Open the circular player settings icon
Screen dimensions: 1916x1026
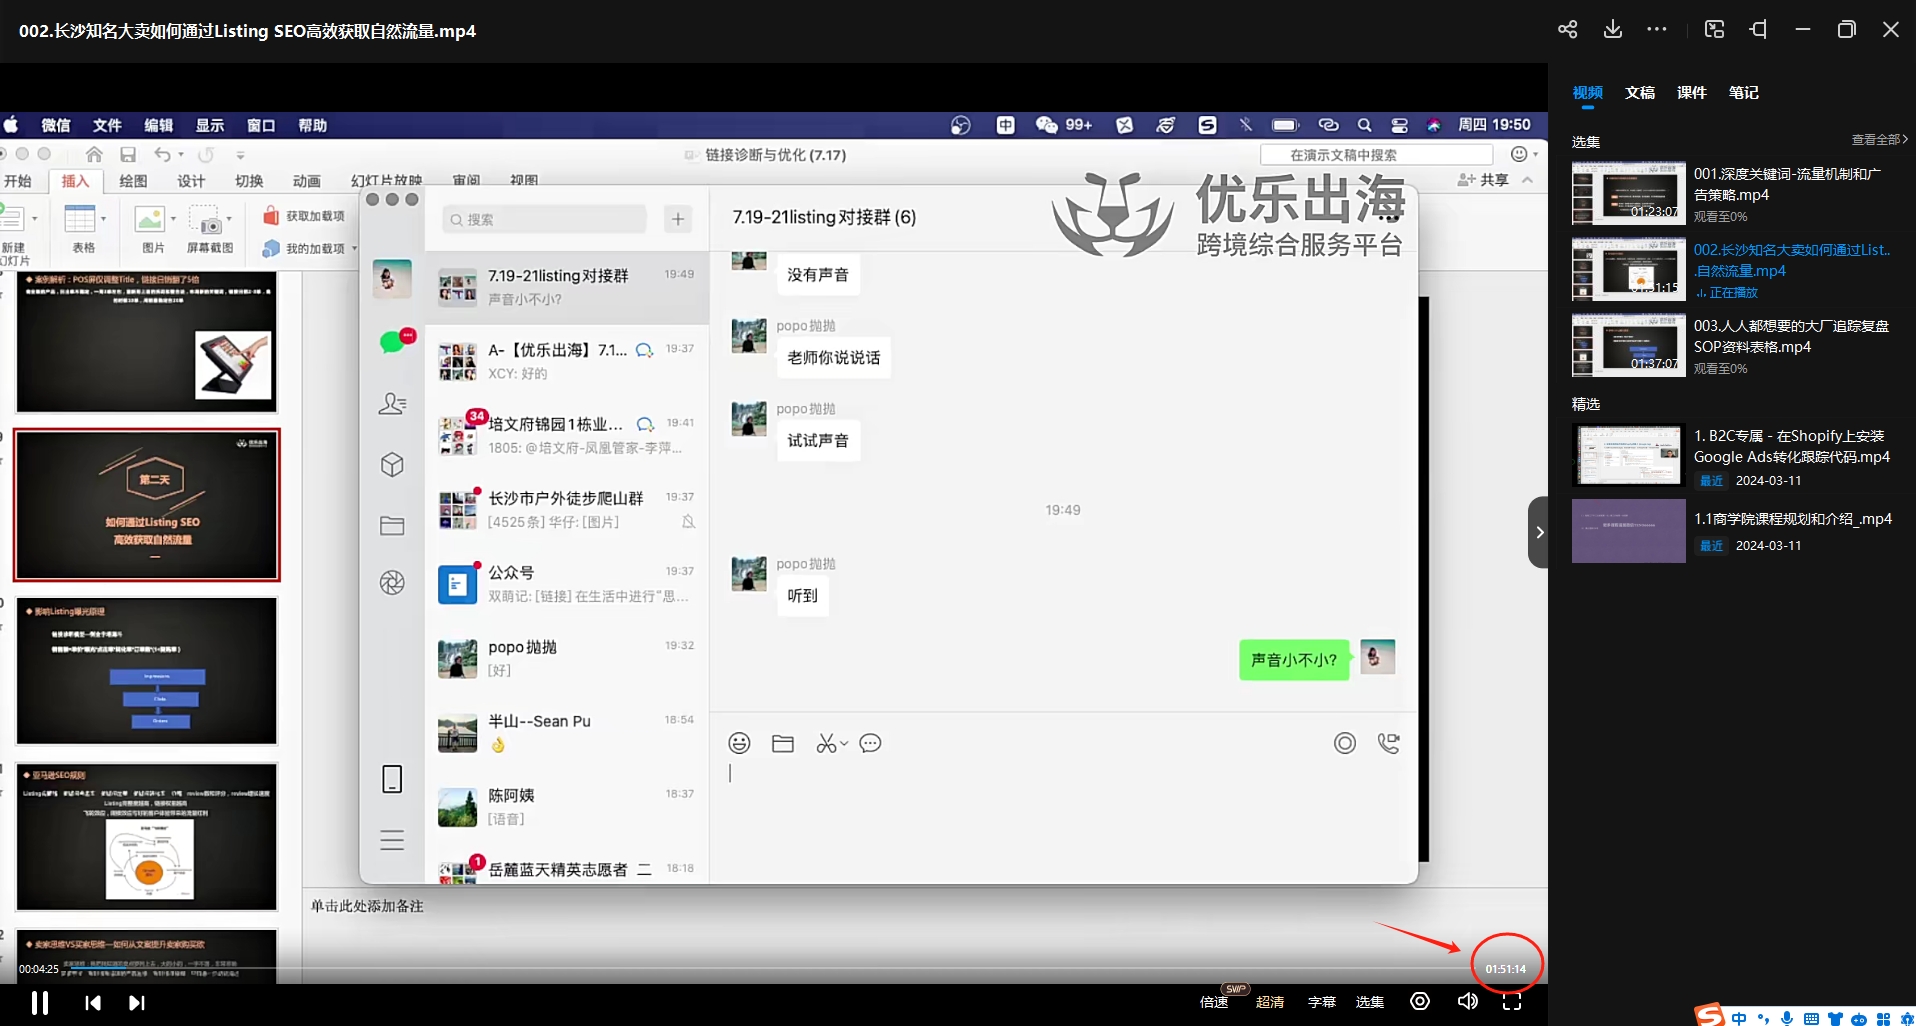pos(1419,1001)
